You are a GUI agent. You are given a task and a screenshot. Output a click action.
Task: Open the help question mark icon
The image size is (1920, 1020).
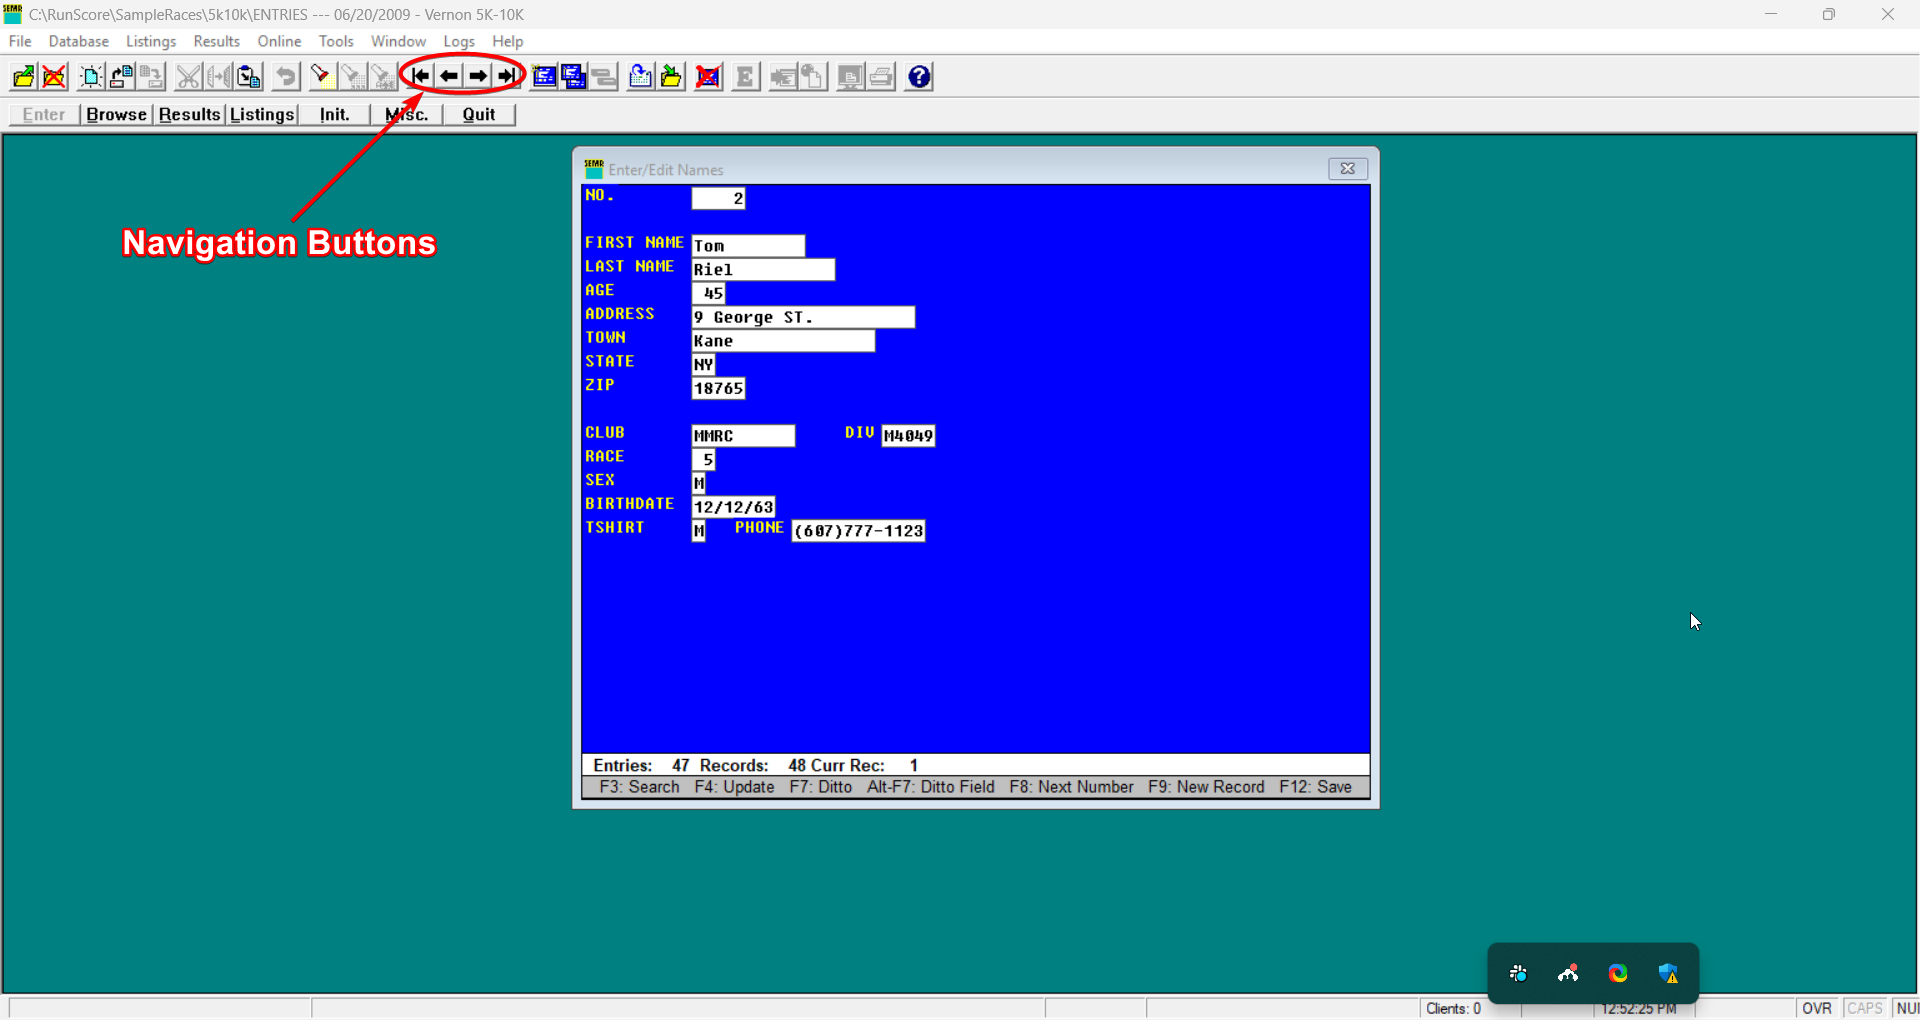(919, 77)
